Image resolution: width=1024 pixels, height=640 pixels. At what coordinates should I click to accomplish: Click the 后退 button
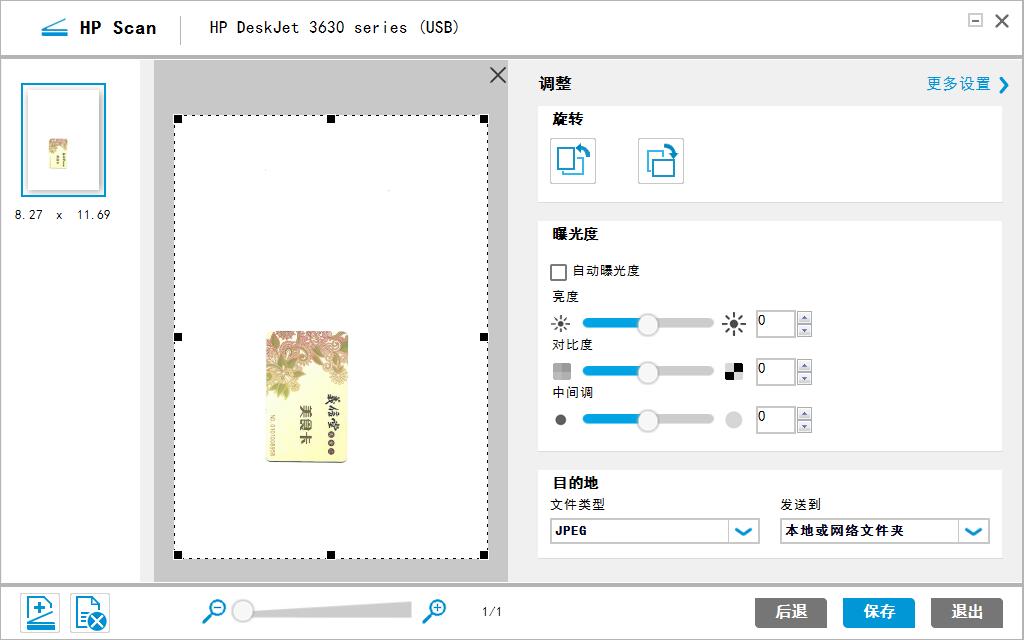coord(791,612)
